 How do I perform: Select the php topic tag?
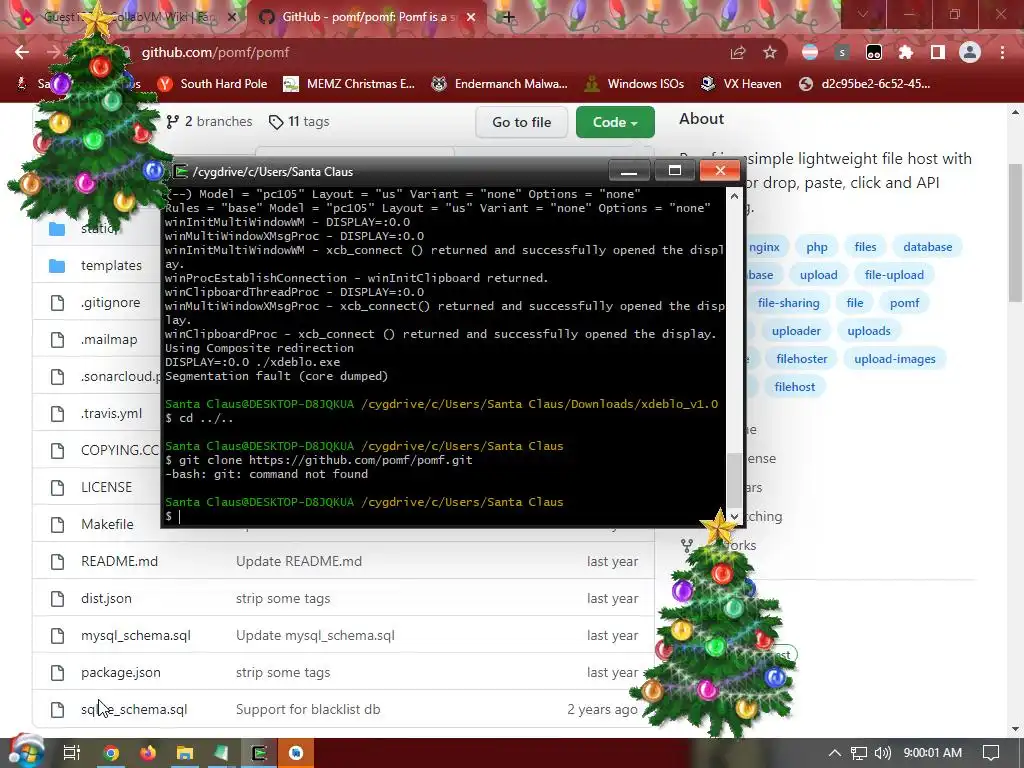(817, 247)
